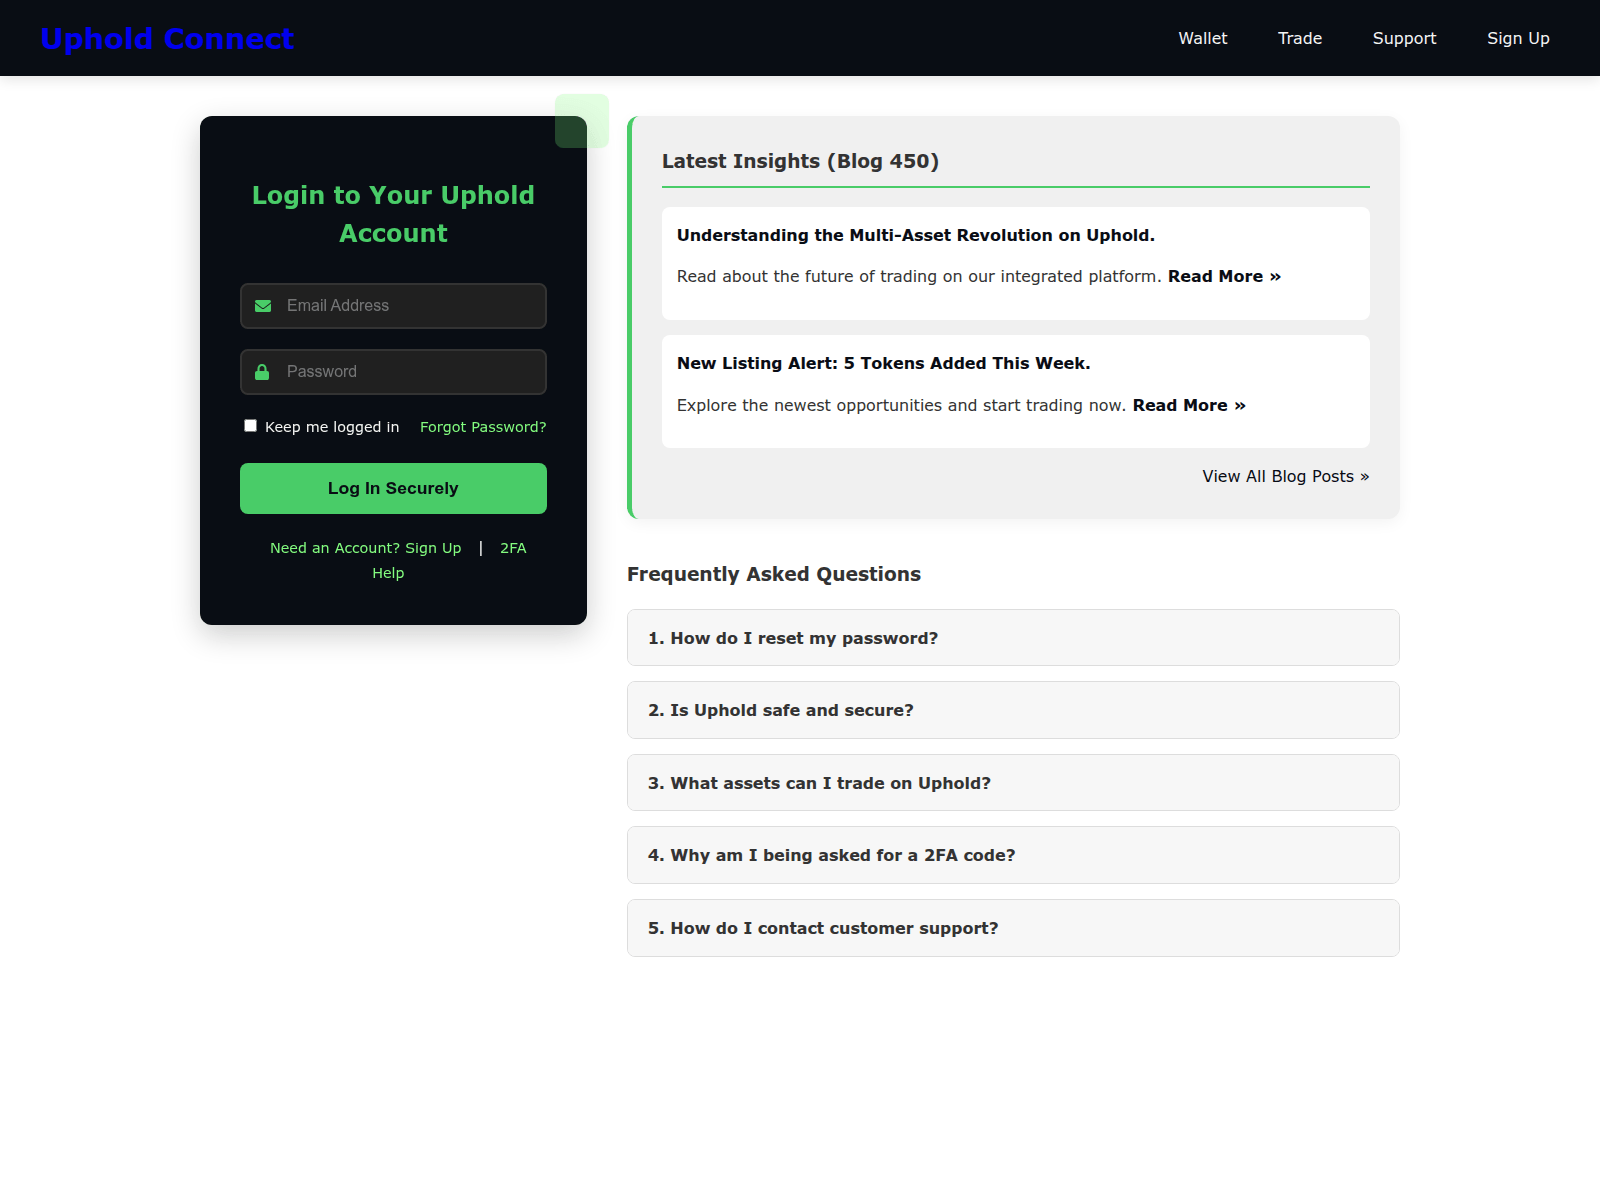Expand FAQ: Is Uphold safe and secure?

(1013, 710)
